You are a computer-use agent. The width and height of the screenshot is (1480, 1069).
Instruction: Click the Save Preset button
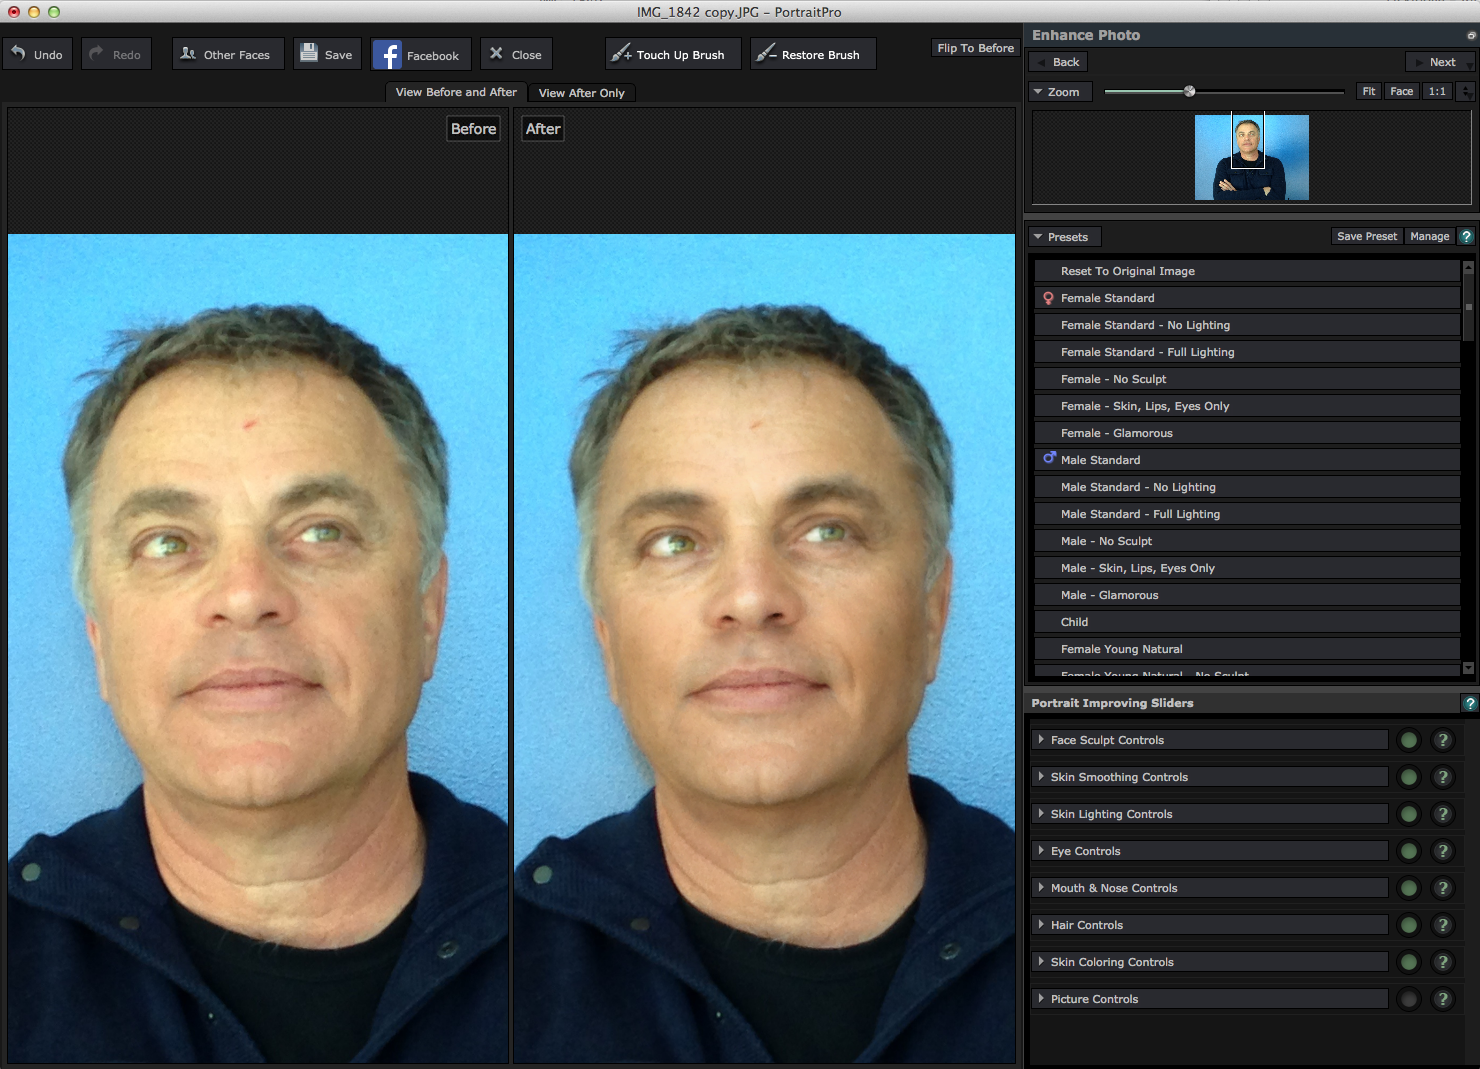pos(1366,236)
